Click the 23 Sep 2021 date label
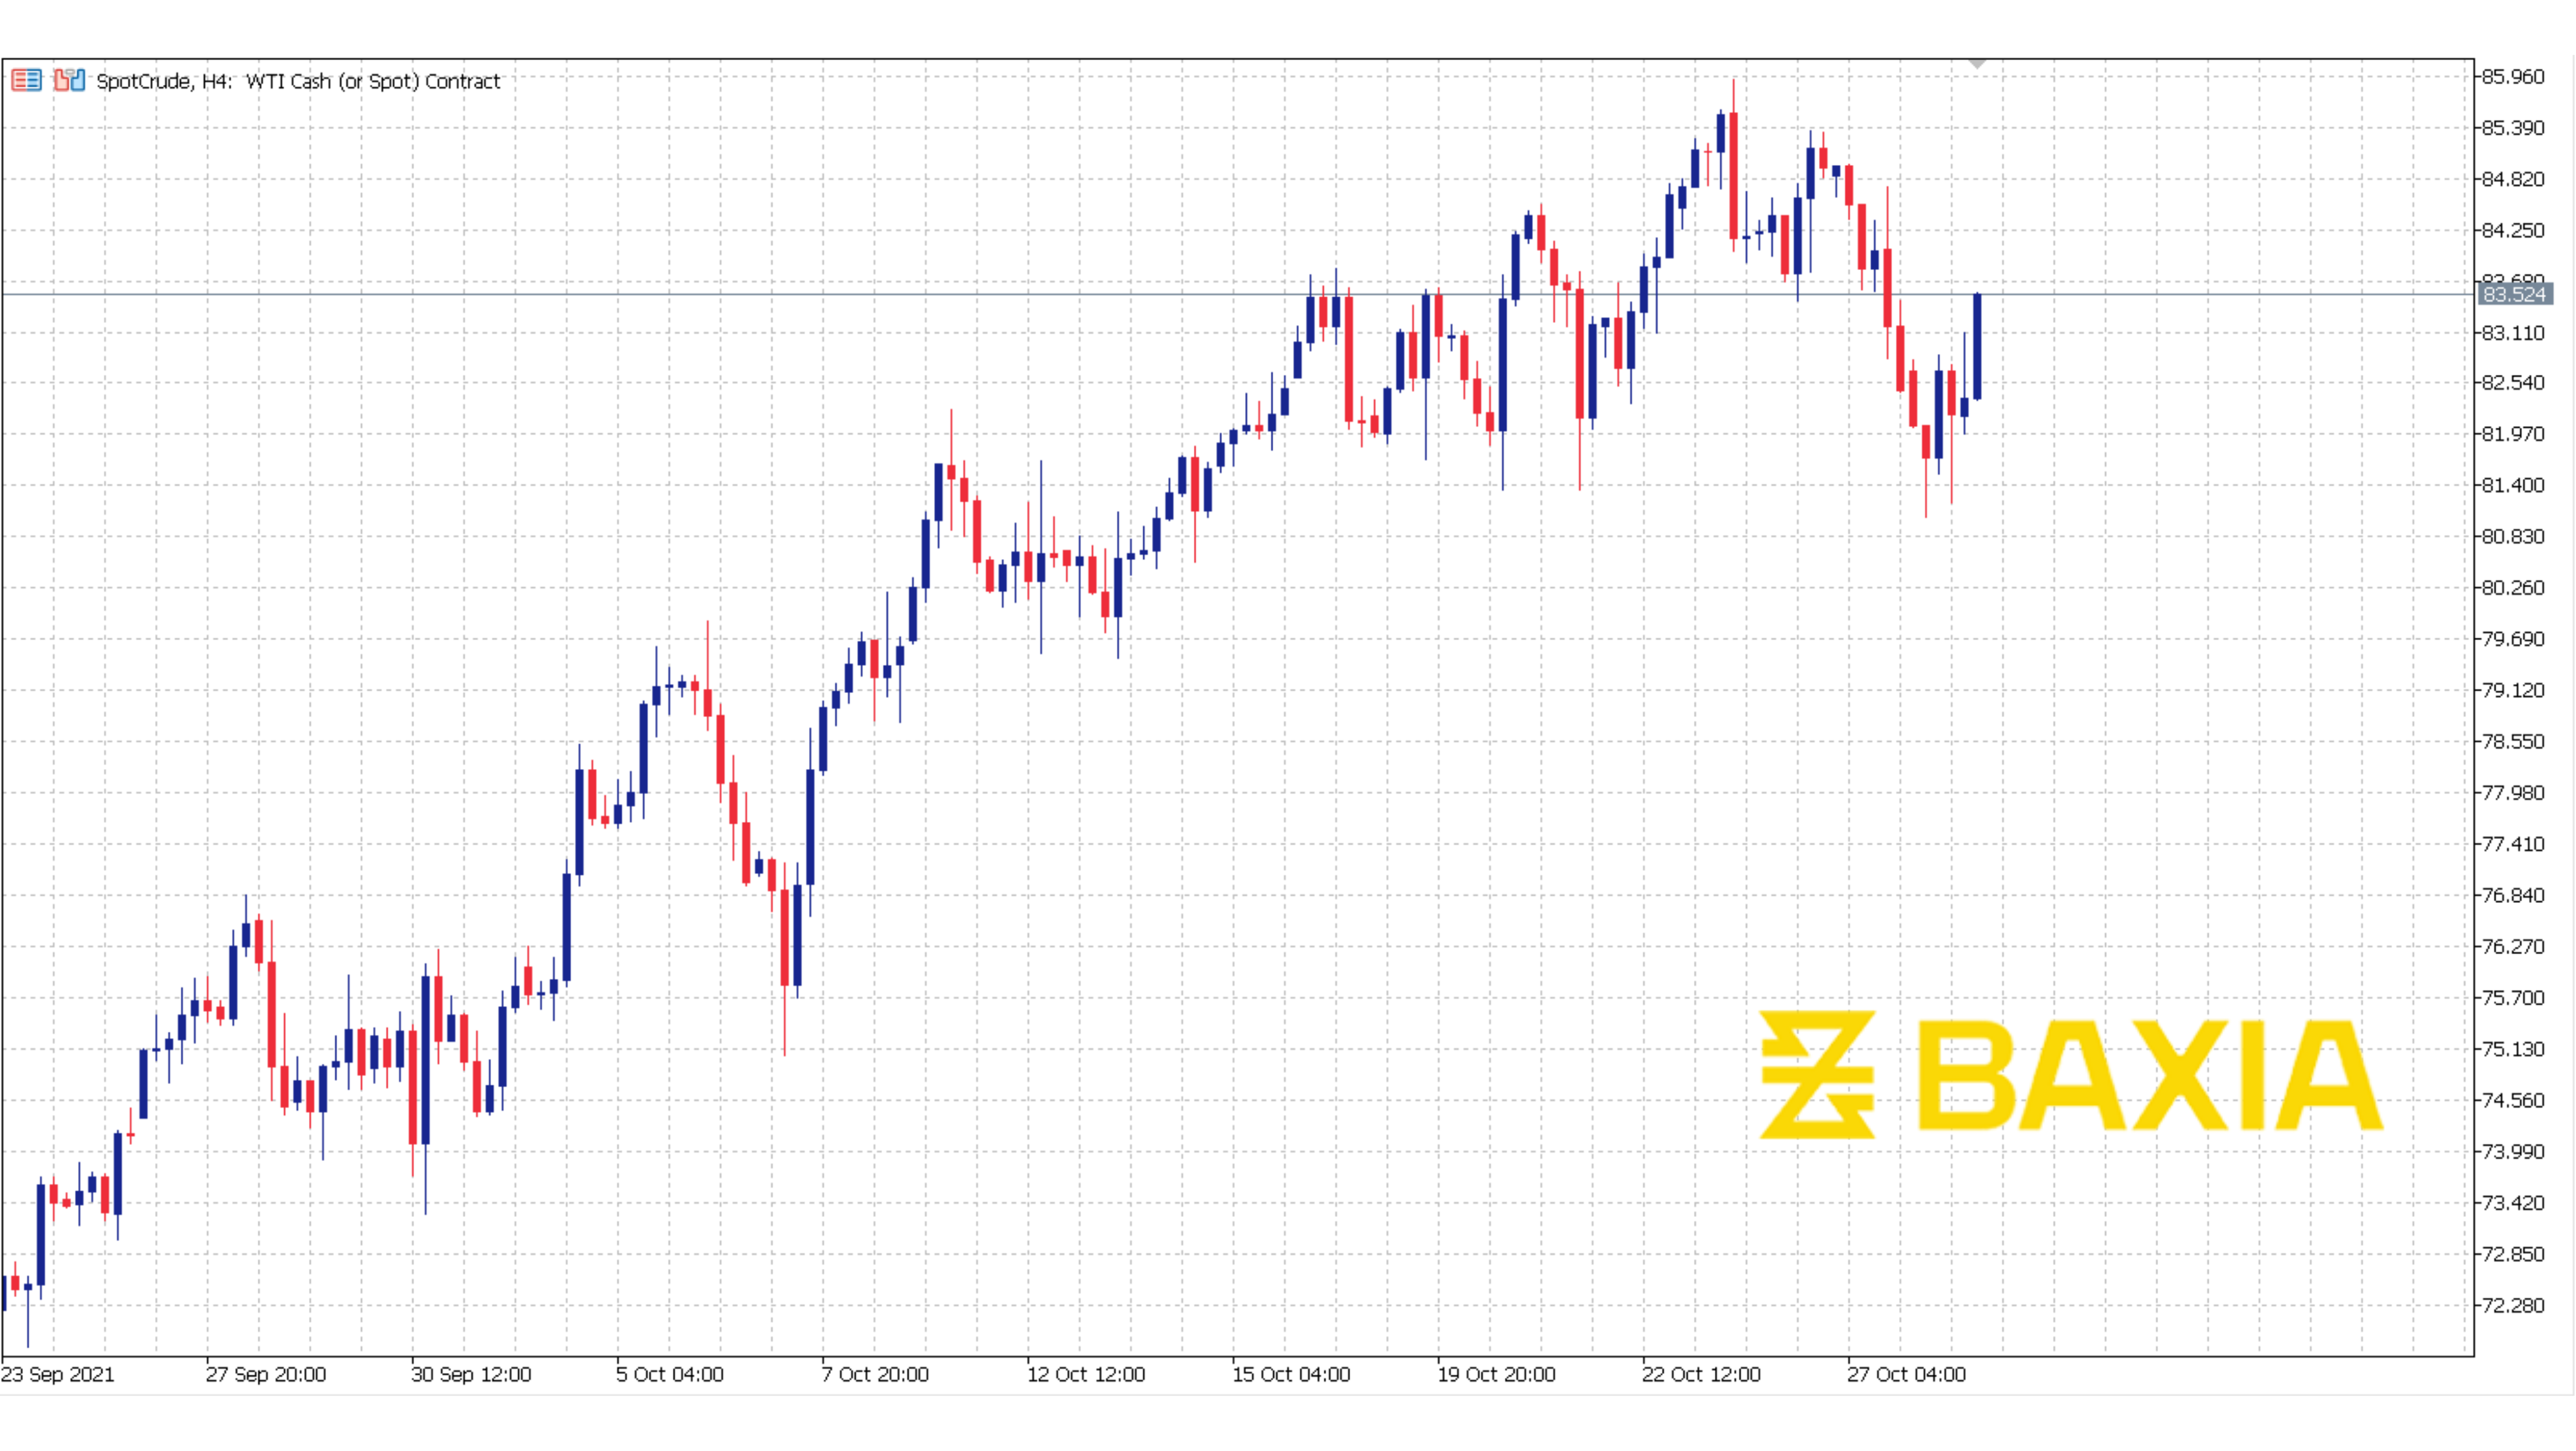The width and height of the screenshot is (2576, 1451). (x=58, y=1375)
